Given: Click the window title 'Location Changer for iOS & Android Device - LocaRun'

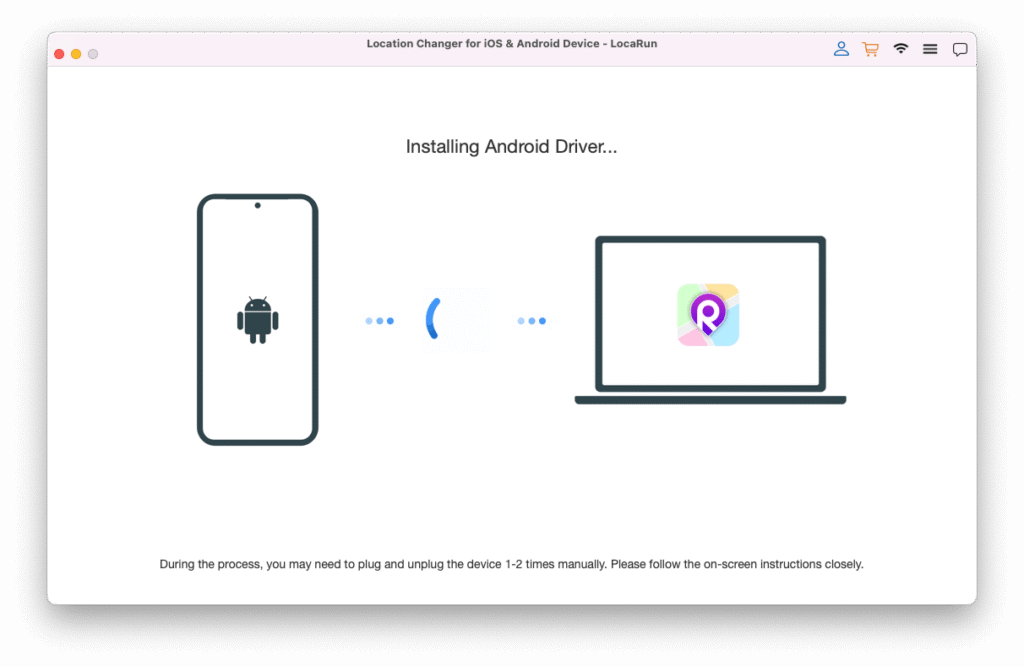Looking at the screenshot, I should (511, 44).
